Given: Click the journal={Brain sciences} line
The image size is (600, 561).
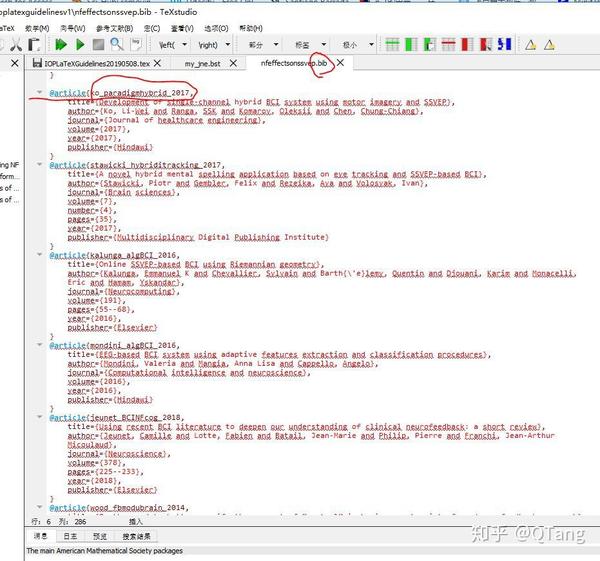Looking at the screenshot, I should click(123, 192).
